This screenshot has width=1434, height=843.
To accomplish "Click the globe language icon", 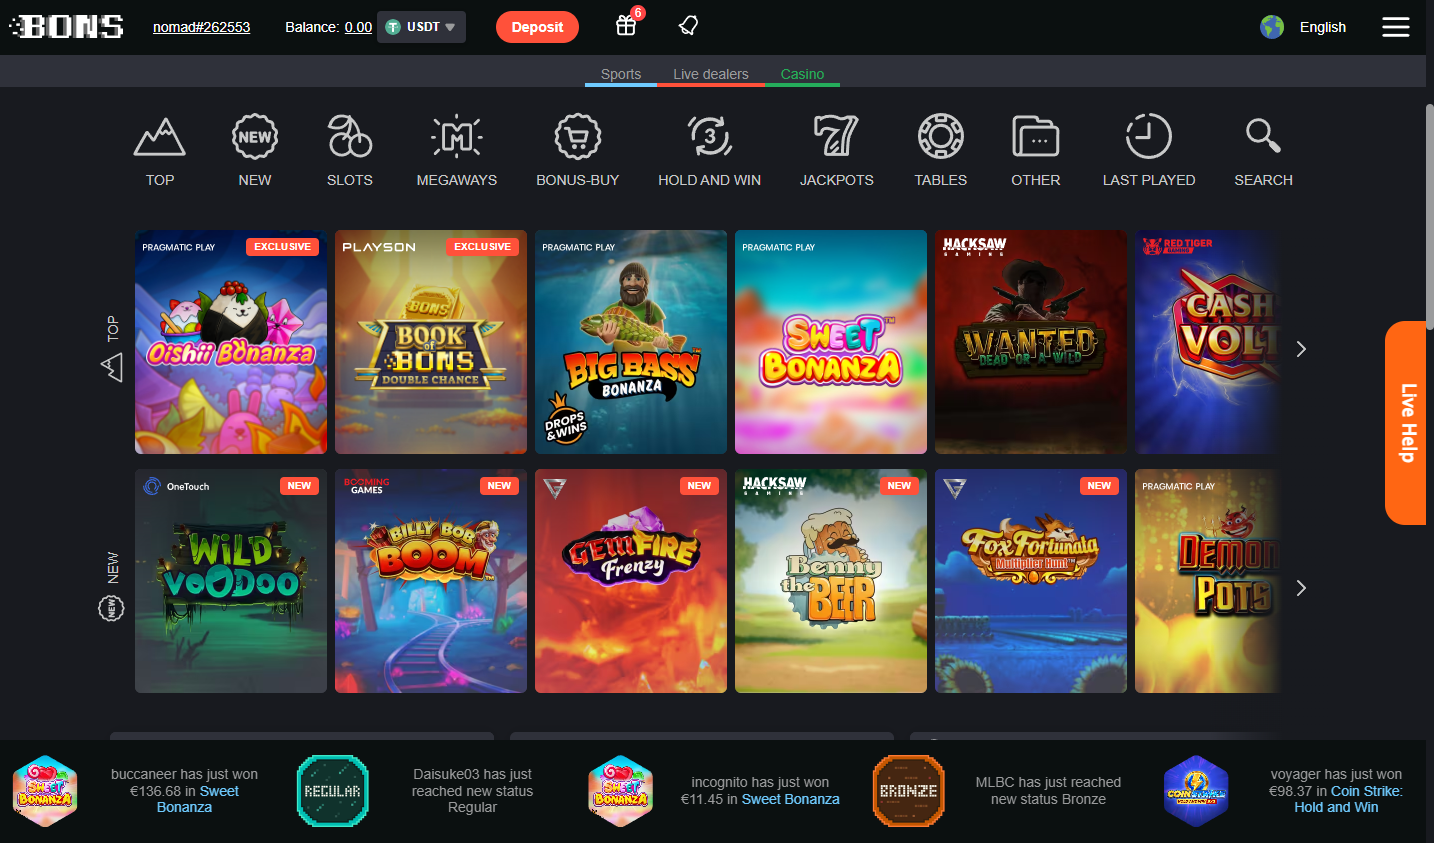I will (x=1272, y=27).
